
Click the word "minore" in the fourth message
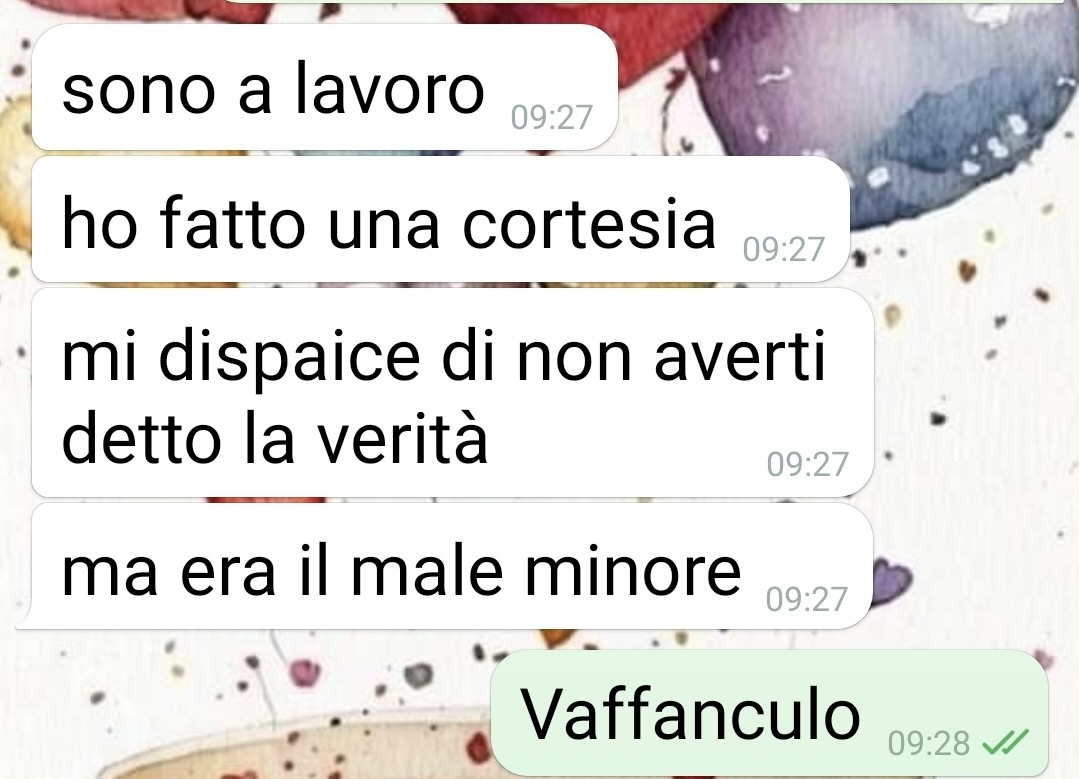(633, 572)
